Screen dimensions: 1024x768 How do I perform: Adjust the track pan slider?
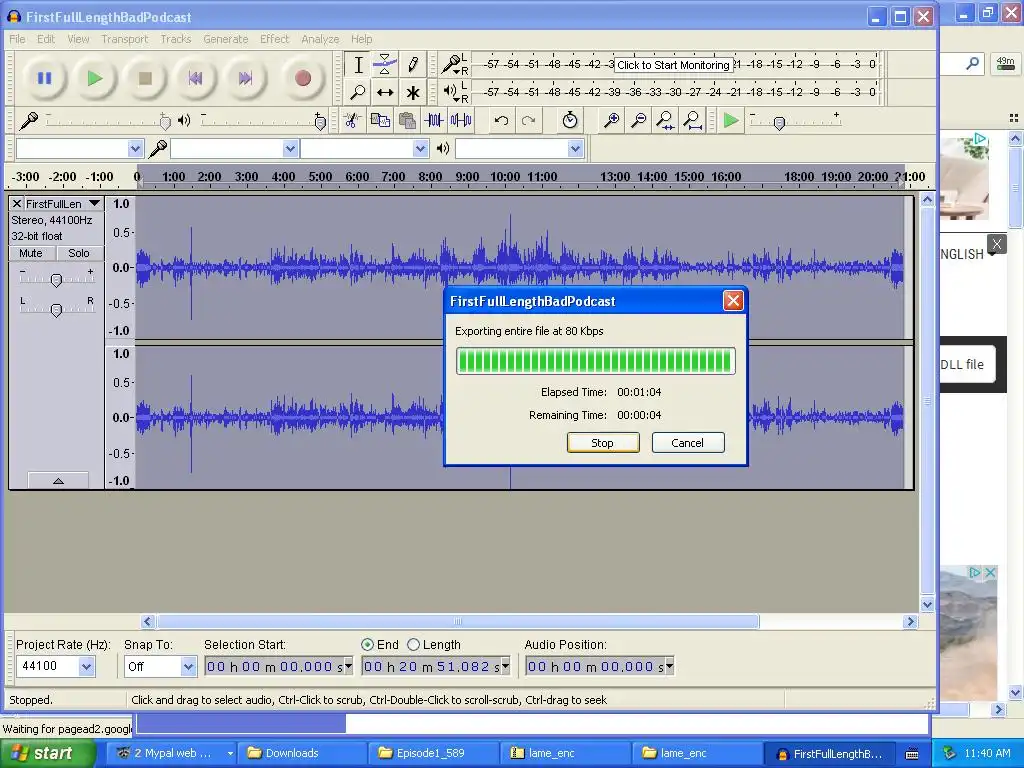pyautogui.click(x=56, y=309)
